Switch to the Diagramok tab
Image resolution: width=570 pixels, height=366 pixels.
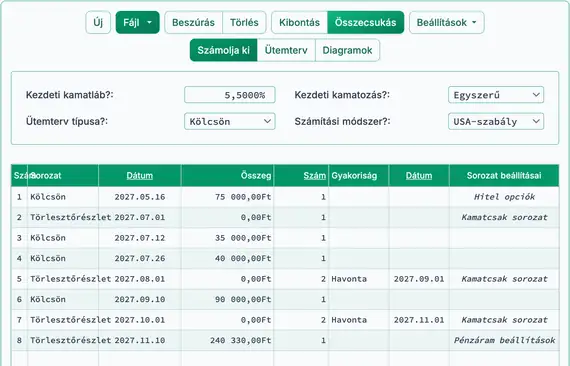coord(347,50)
